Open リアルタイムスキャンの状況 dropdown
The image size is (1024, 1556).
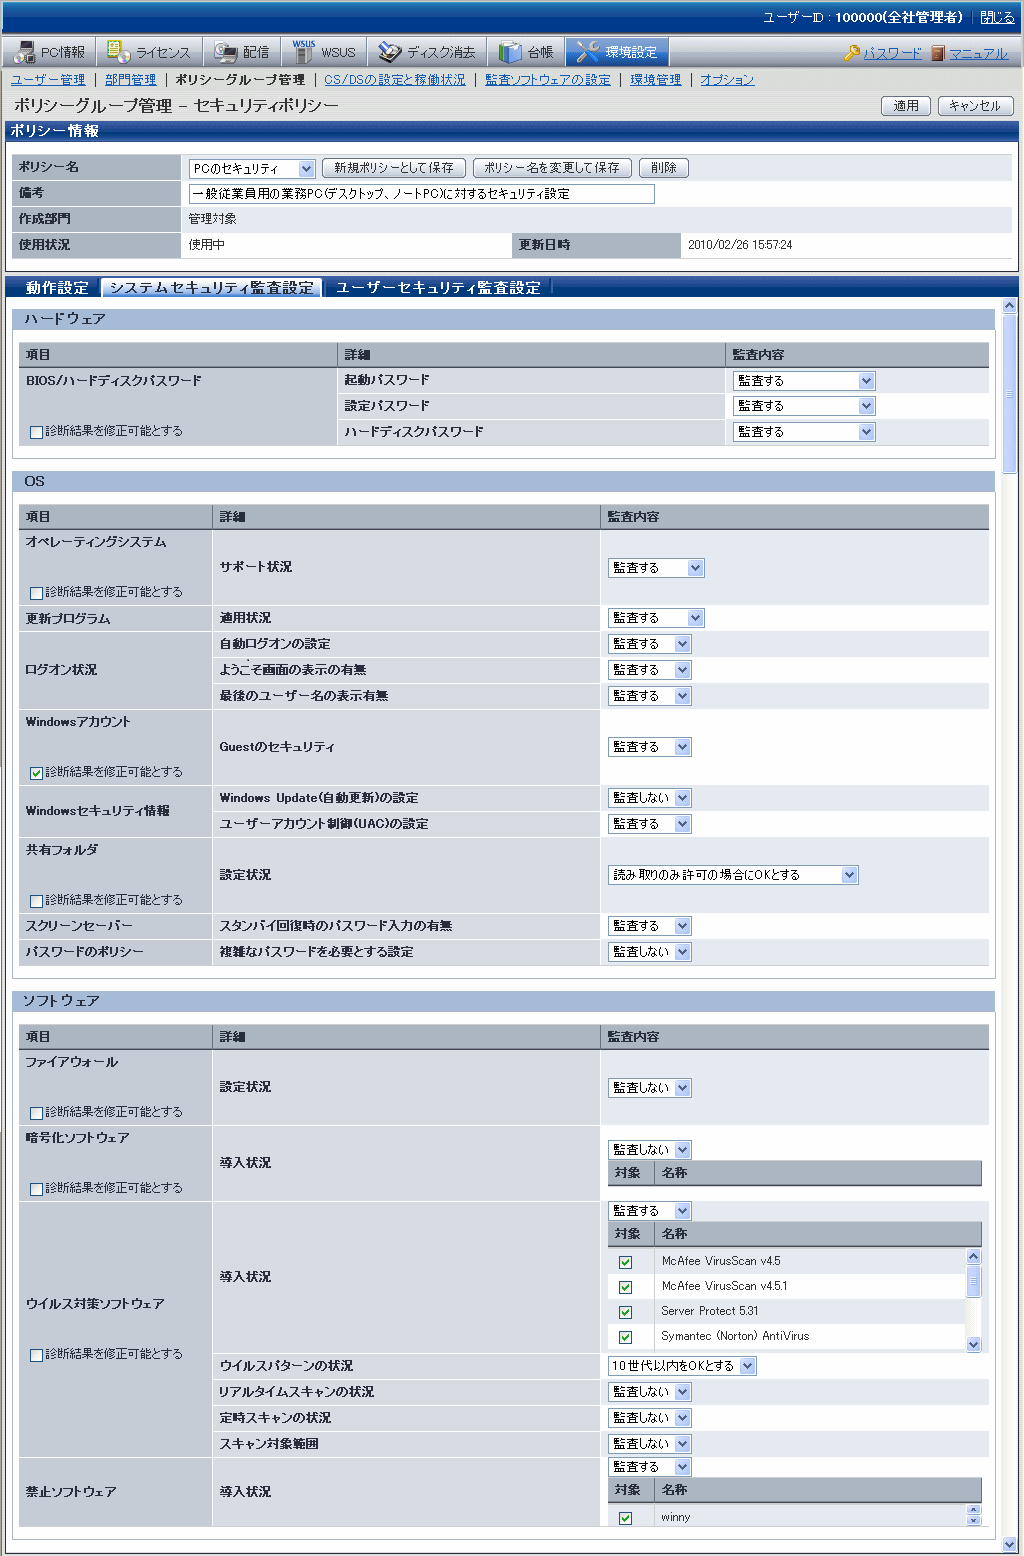pos(650,1392)
